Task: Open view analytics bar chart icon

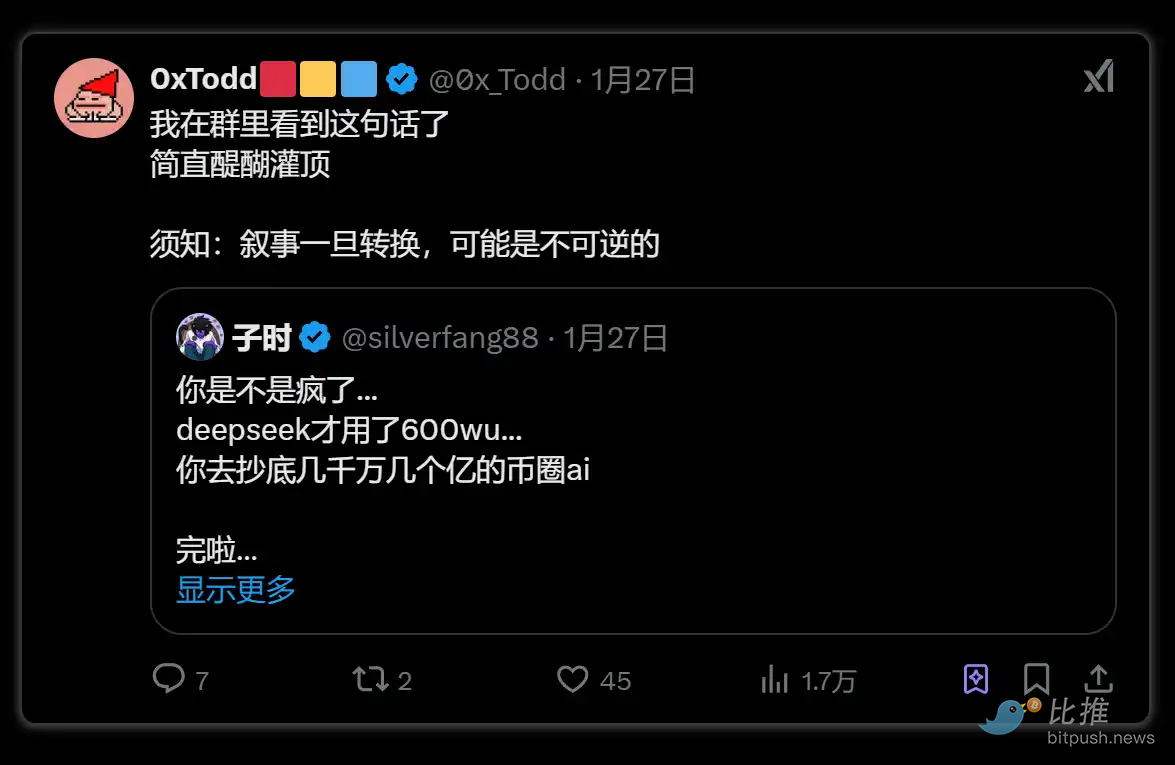Action: (774, 680)
